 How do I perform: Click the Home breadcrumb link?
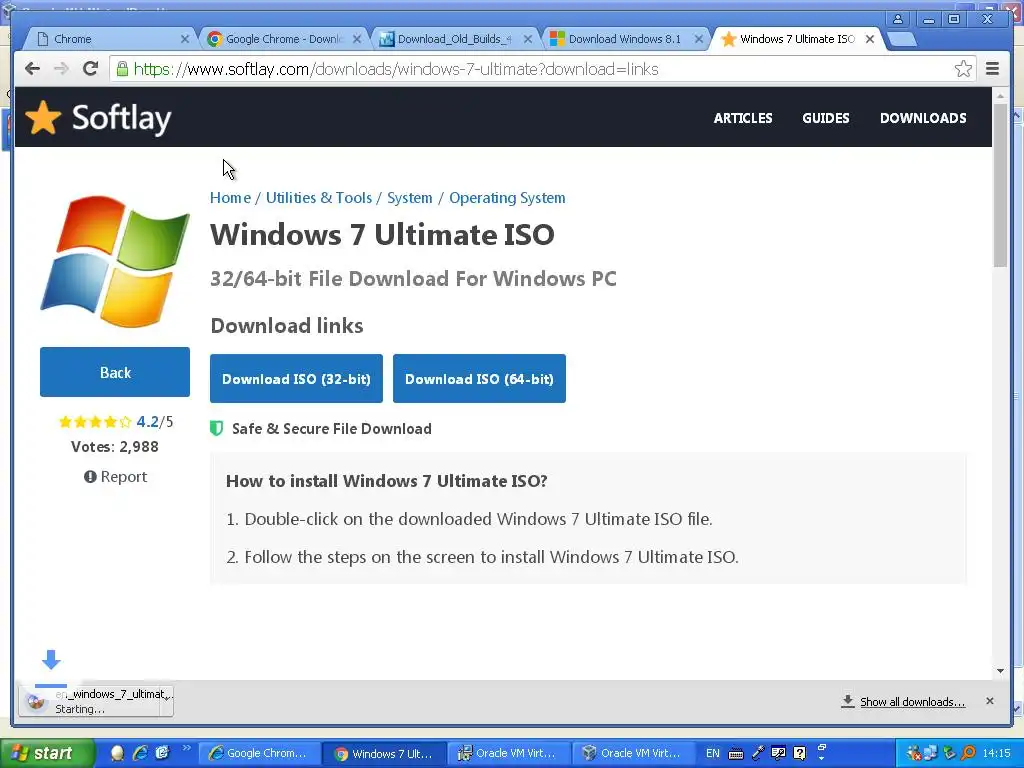(230, 198)
